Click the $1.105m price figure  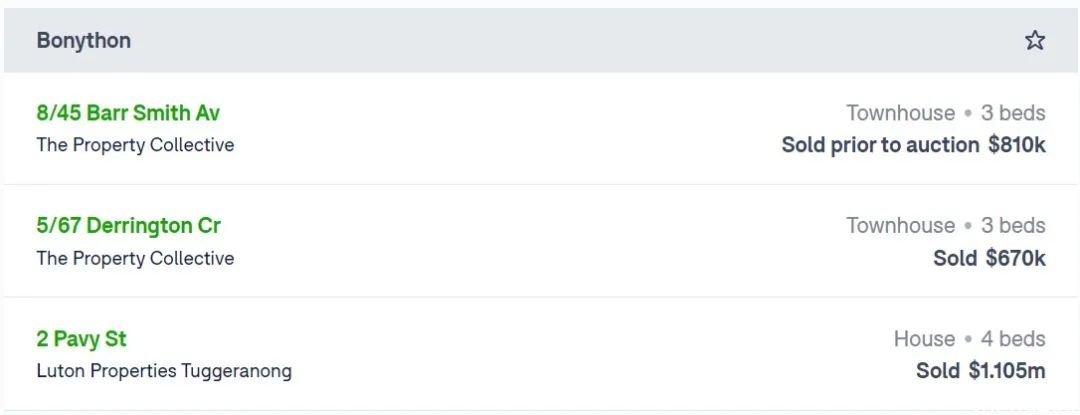point(1007,372)
